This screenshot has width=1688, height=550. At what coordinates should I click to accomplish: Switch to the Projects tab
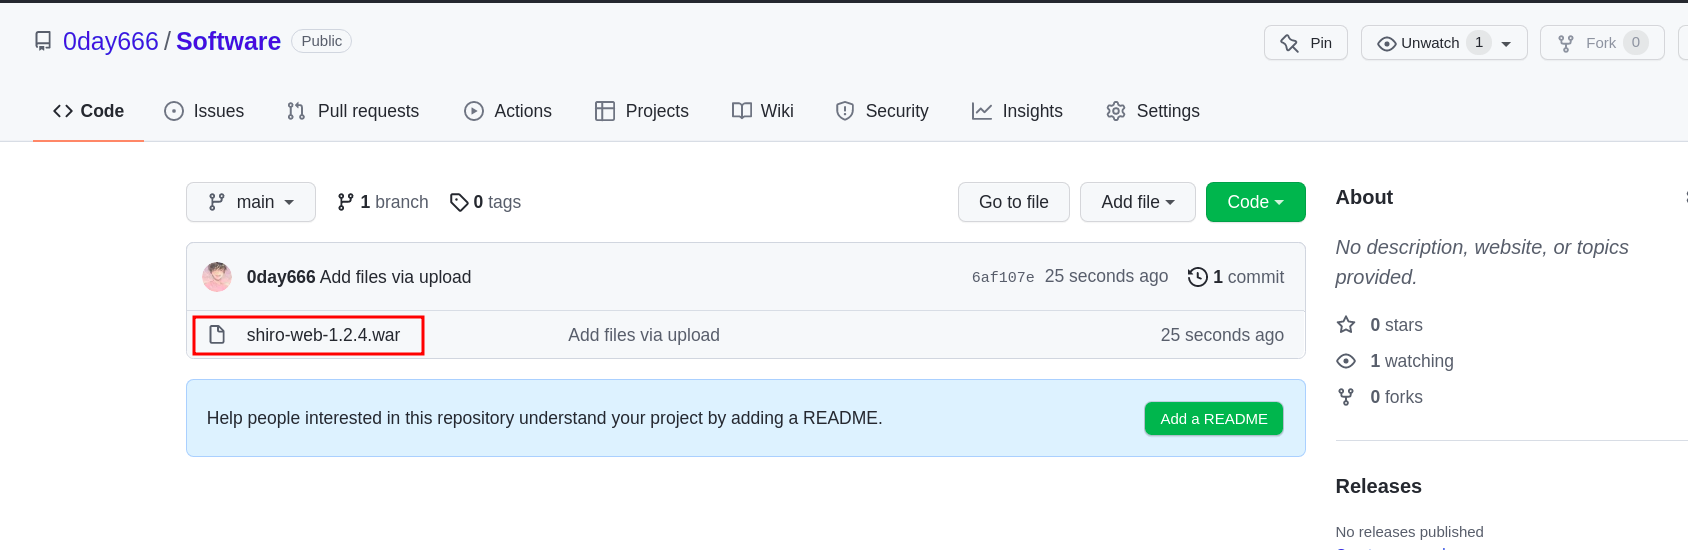[x=642, y=111]
